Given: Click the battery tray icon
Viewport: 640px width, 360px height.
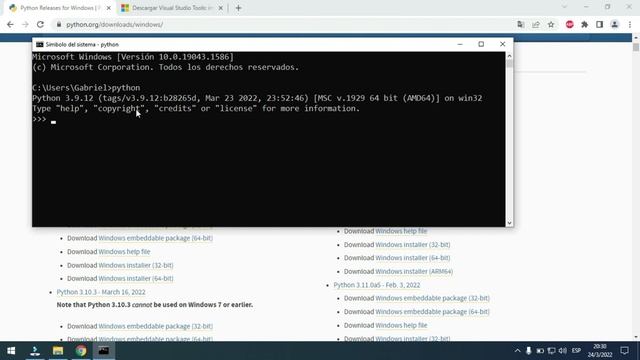Looking at the screenshot, I should tap(540, 351).
